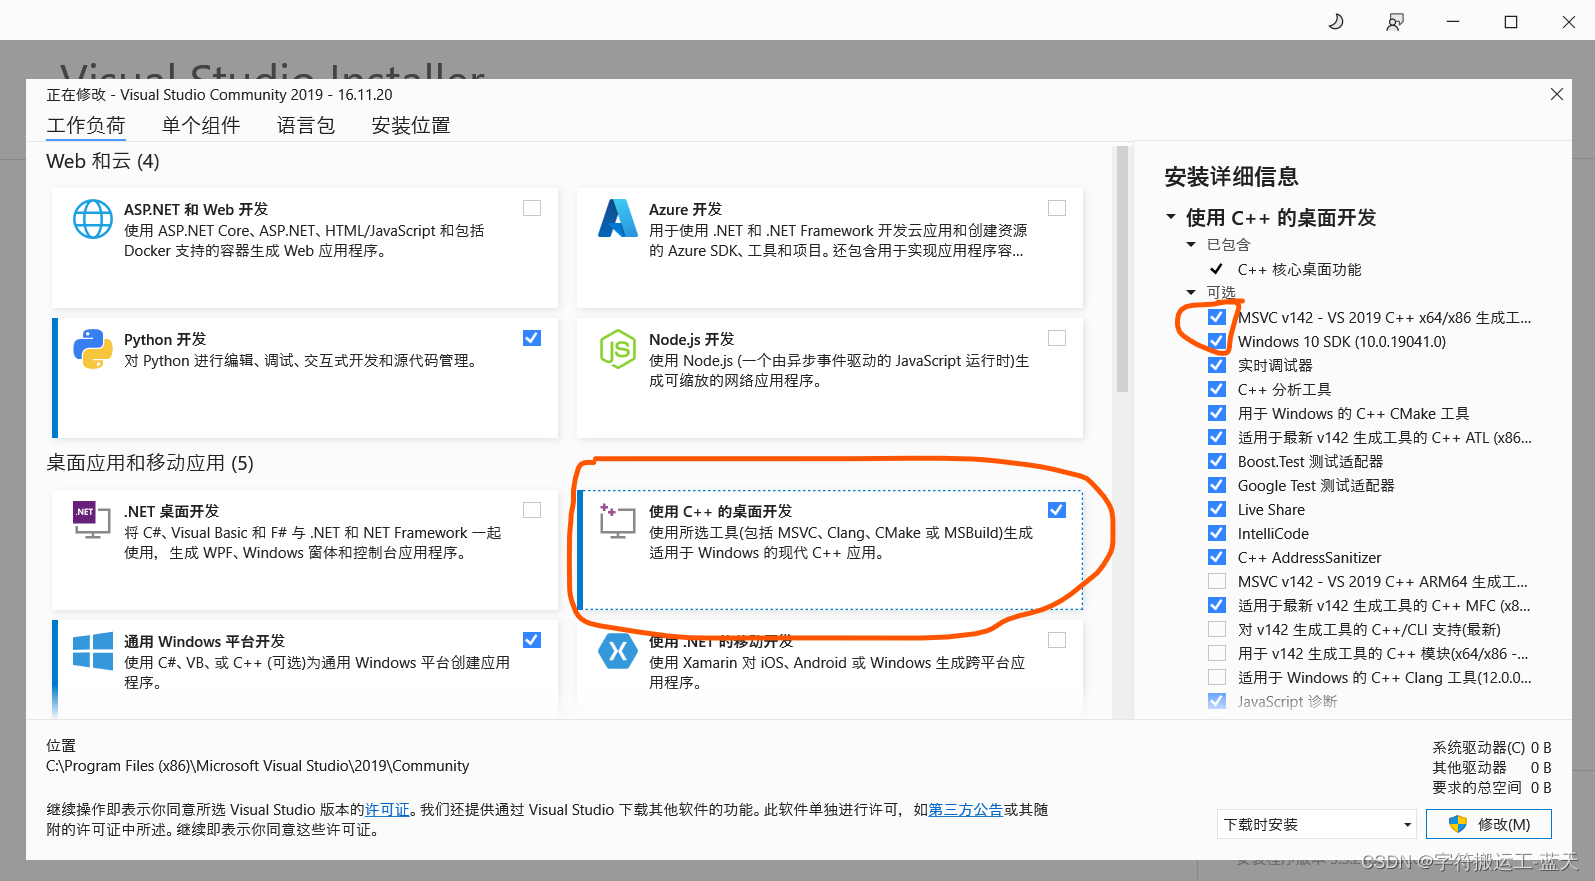Image resolution: width=1595 pixels, height=881 pixels.
Task: Open the 下载时安装 dropdown
Action: pyautogui.click(x=1317, y=824)
